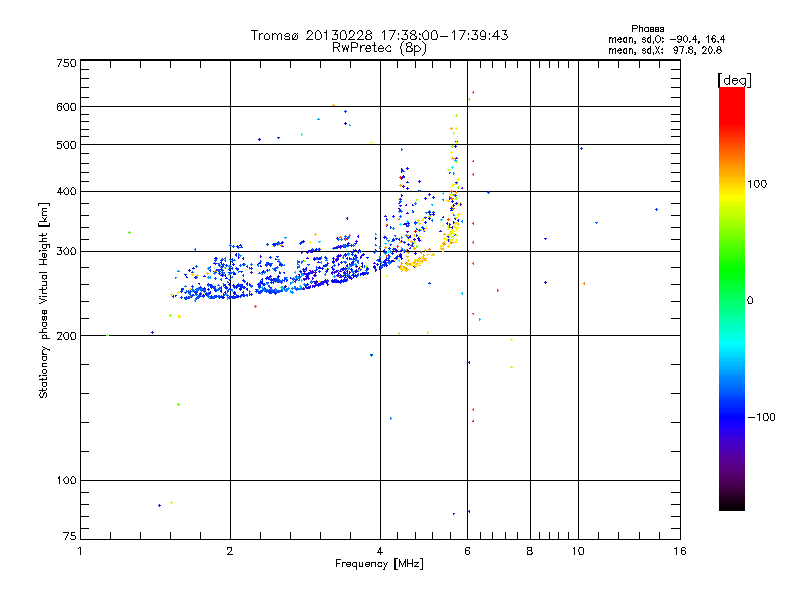Image resolution: width=800 pixels, height=600 pixels.
Task: Click y-axis tick label '75'
Action: coord(70,536)
